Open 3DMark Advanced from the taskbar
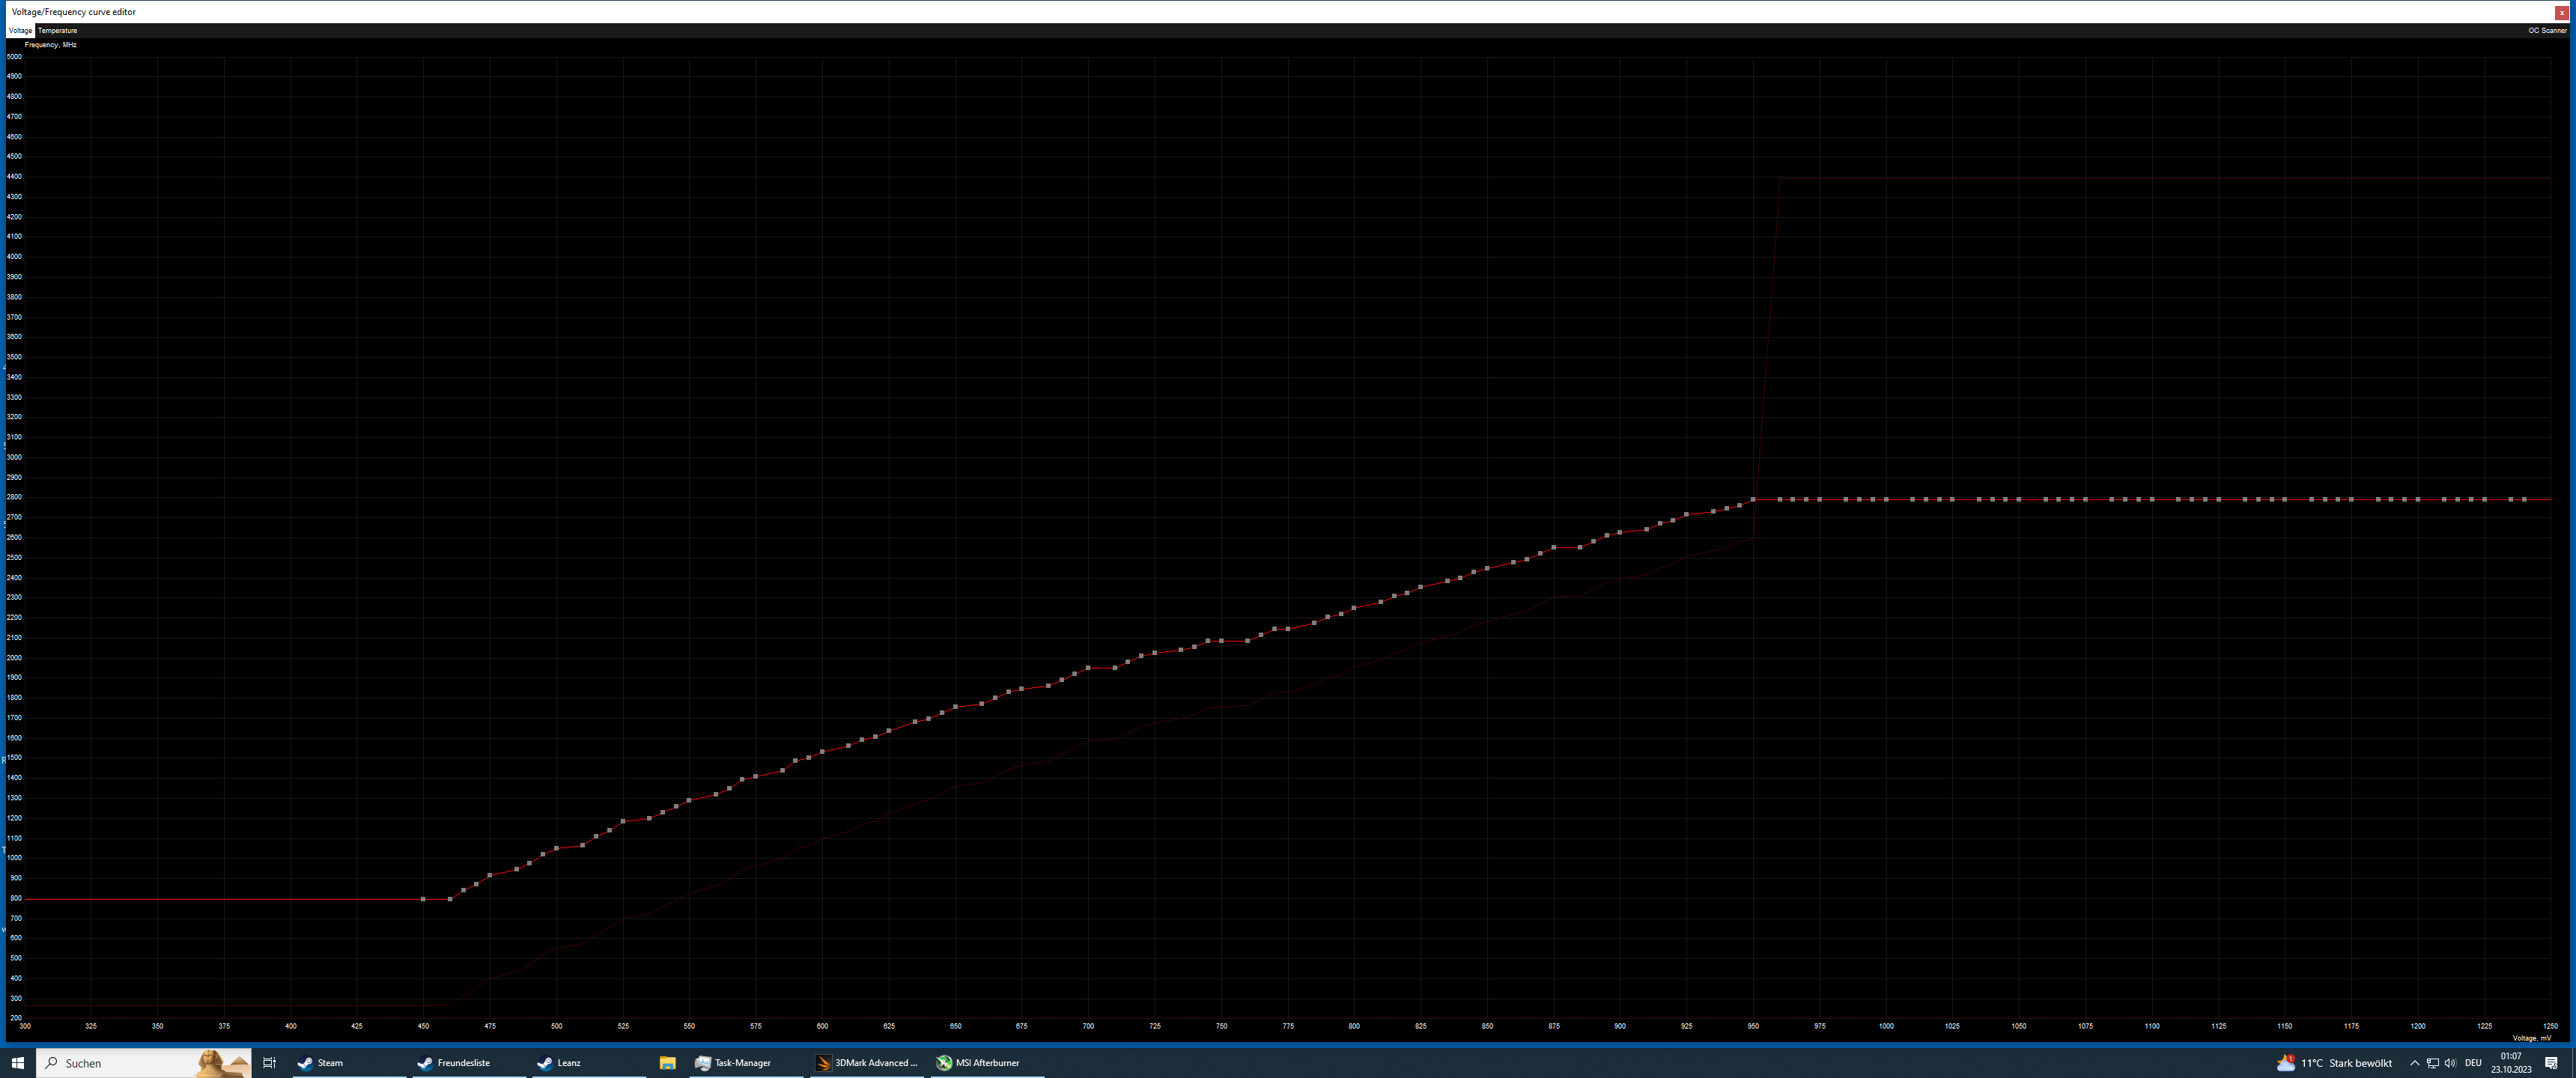2576x1078 pixels. (x=866, y=1063)
